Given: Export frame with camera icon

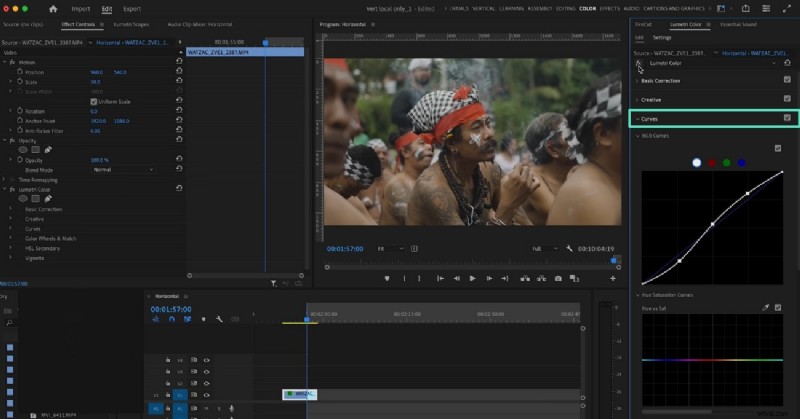Looking at the screenshot, I should tap(558, 278).
